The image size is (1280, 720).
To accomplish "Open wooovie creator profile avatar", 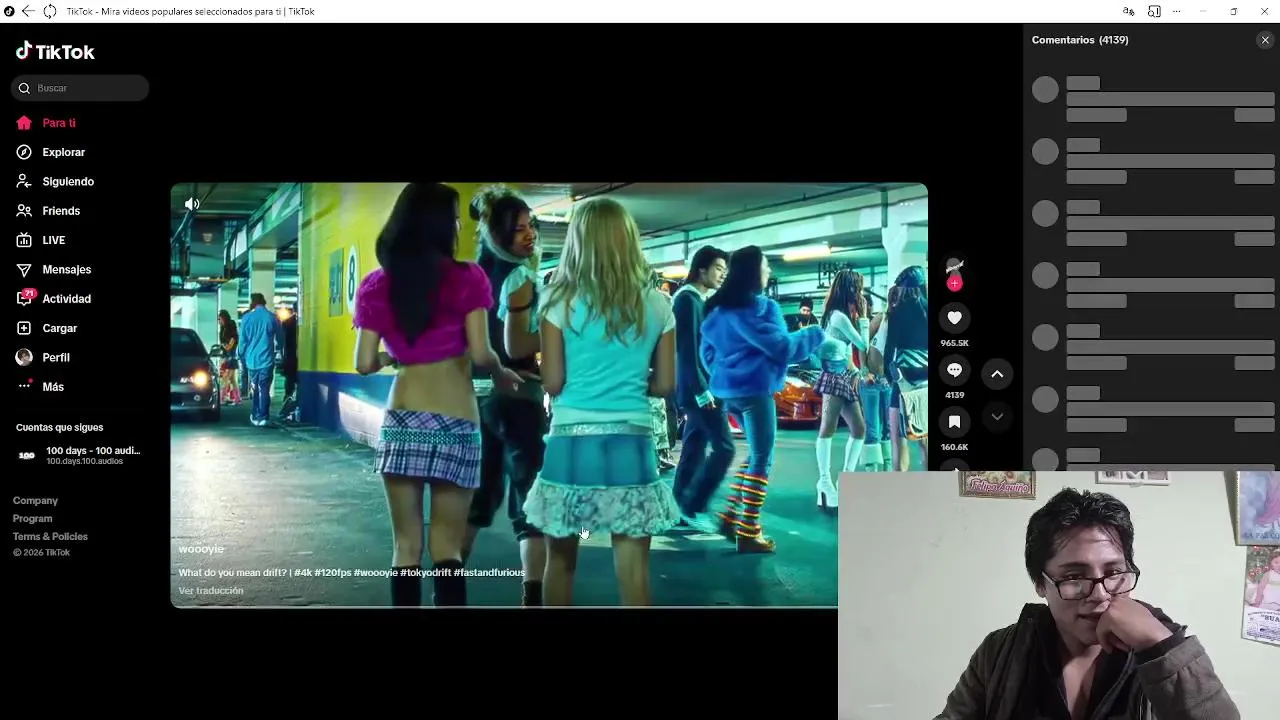I will click(x=954, y=266).
